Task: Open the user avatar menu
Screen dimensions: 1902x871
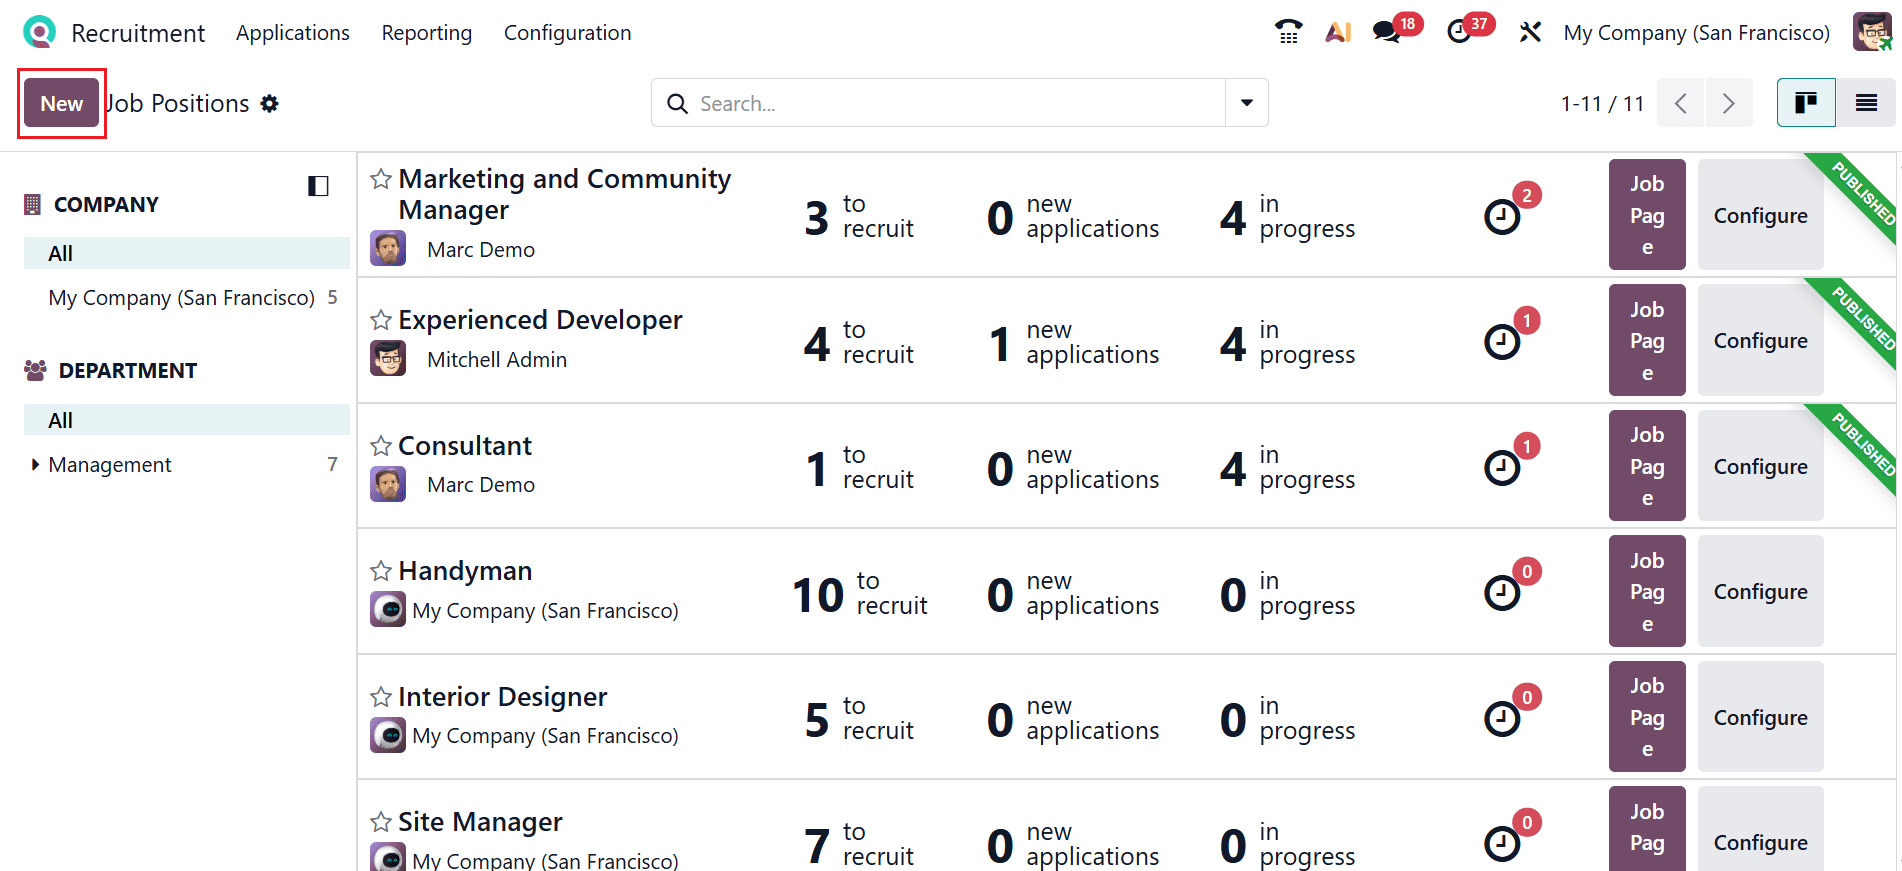Action: 1872,32
